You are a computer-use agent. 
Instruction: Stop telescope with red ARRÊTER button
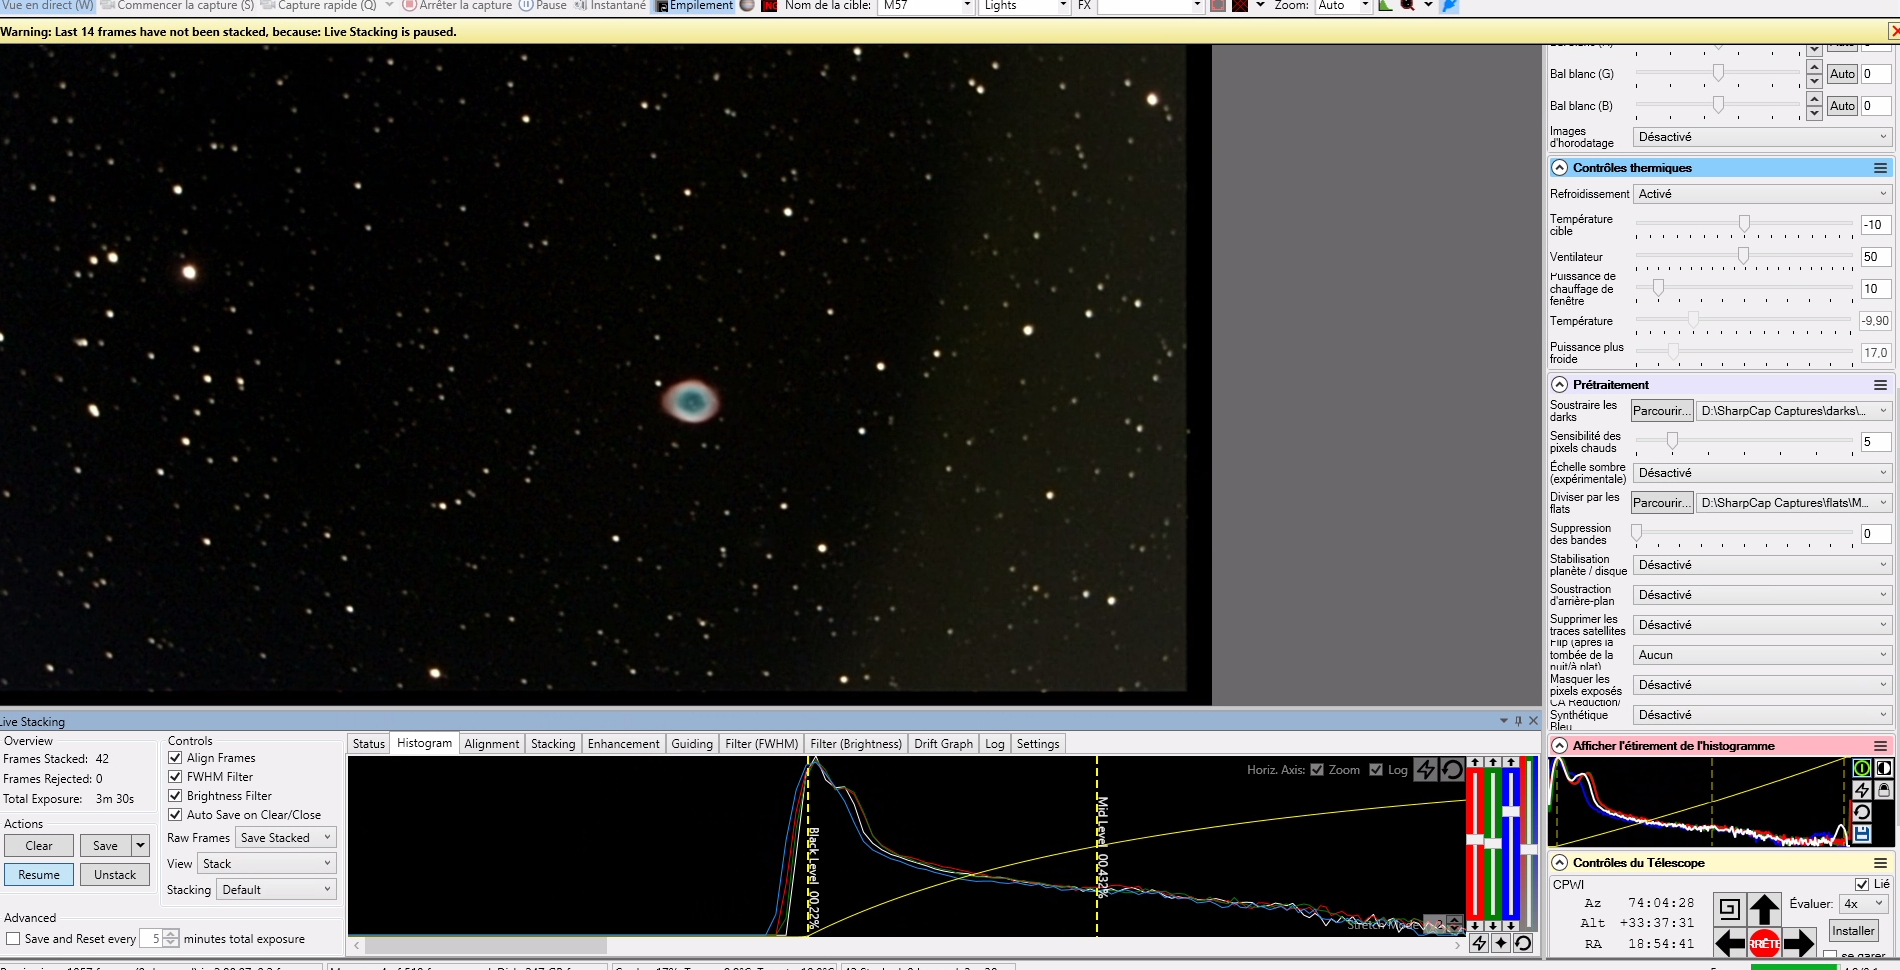click(1764, 943)
